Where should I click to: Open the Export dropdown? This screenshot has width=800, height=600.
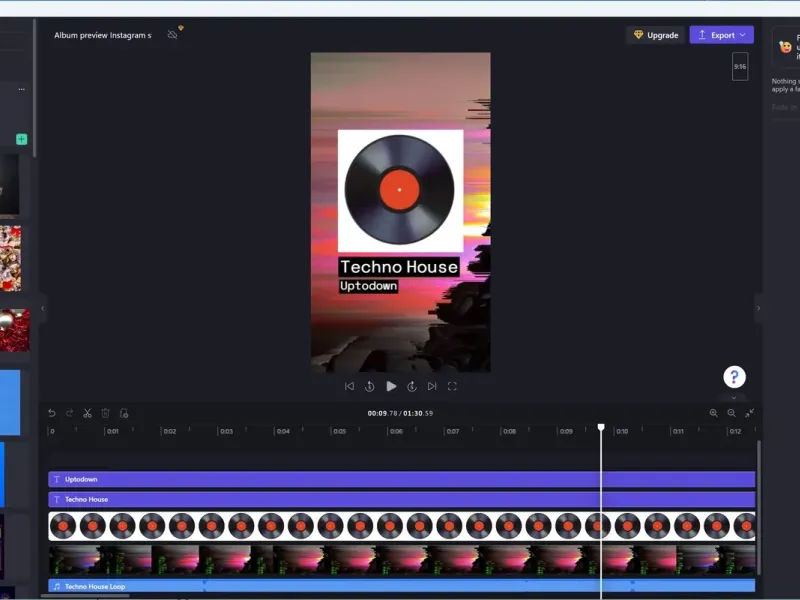point(721,35)
